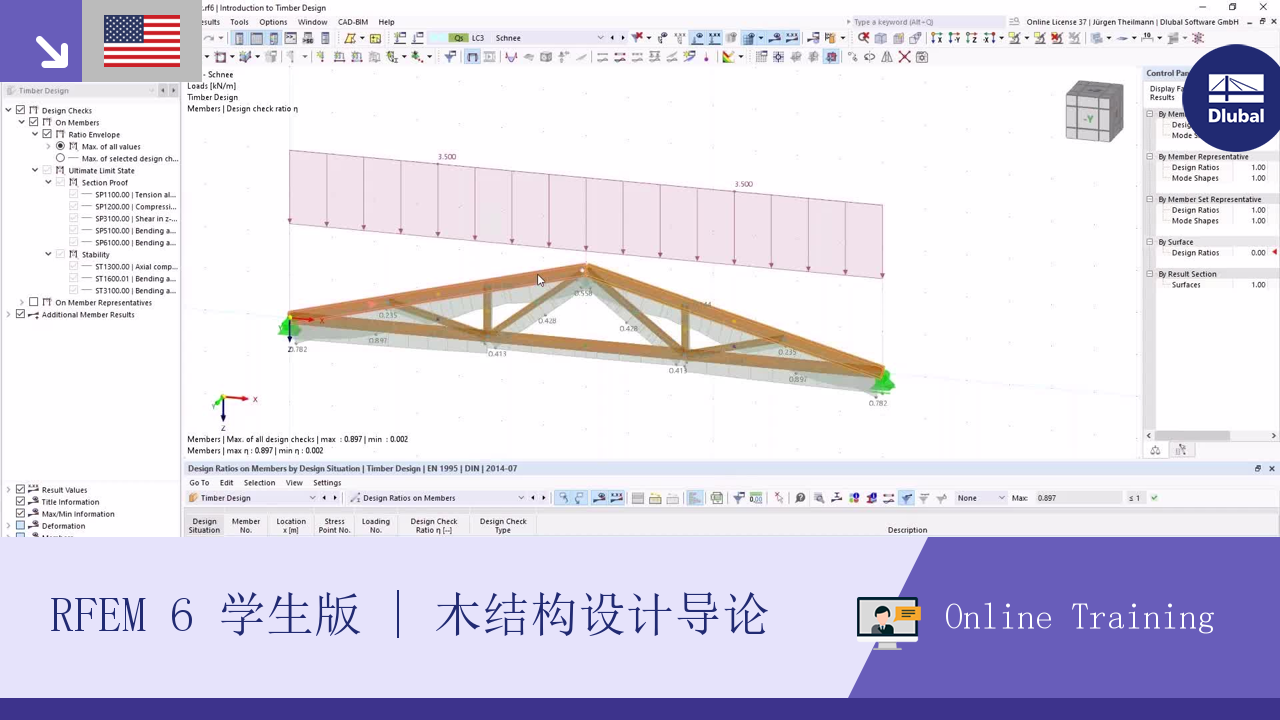Open the Window menu

point(312,22)
